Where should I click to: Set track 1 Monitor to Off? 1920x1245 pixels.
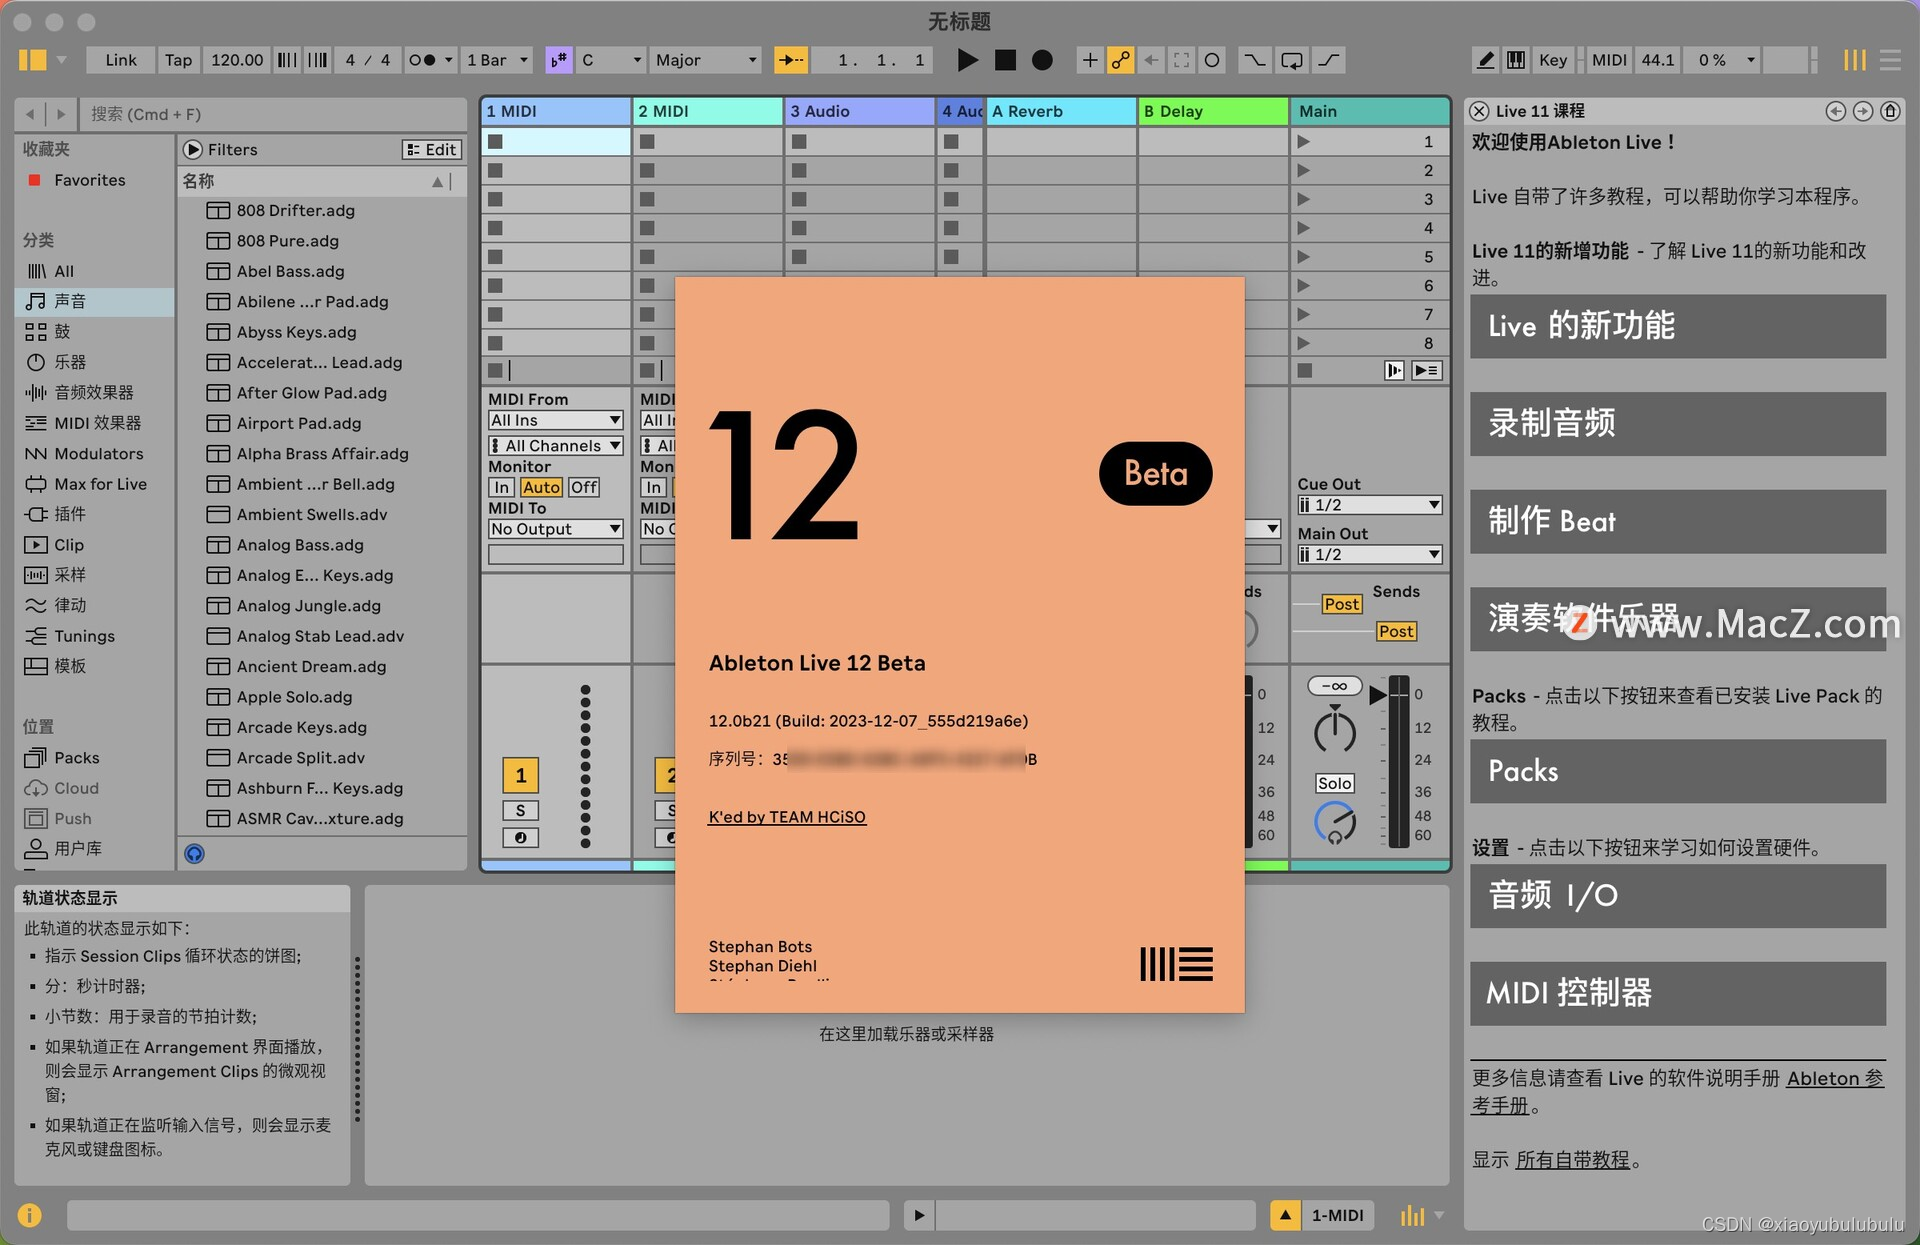click(x=583, y=488)
